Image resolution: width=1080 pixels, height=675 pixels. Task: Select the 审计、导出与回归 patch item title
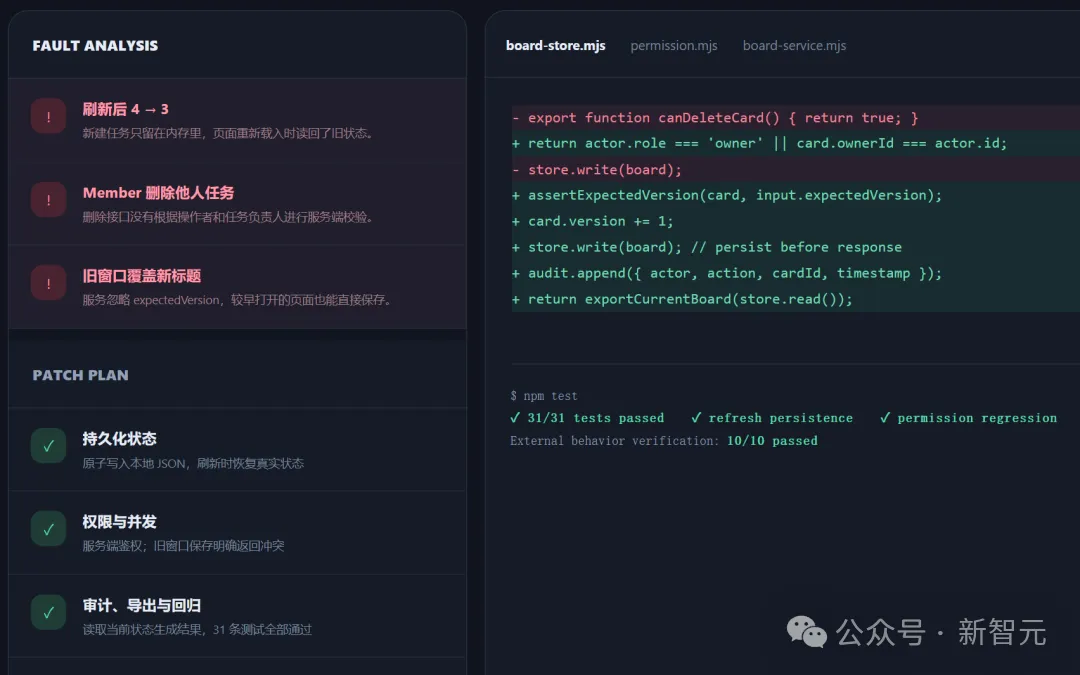click(x=142, y=605)
